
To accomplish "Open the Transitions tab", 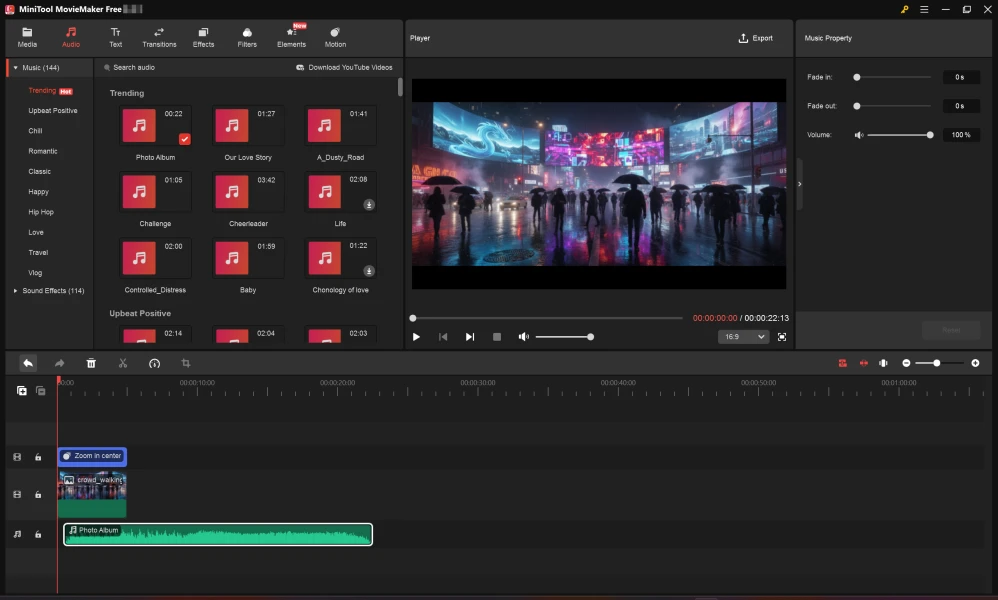I will 159,37.
